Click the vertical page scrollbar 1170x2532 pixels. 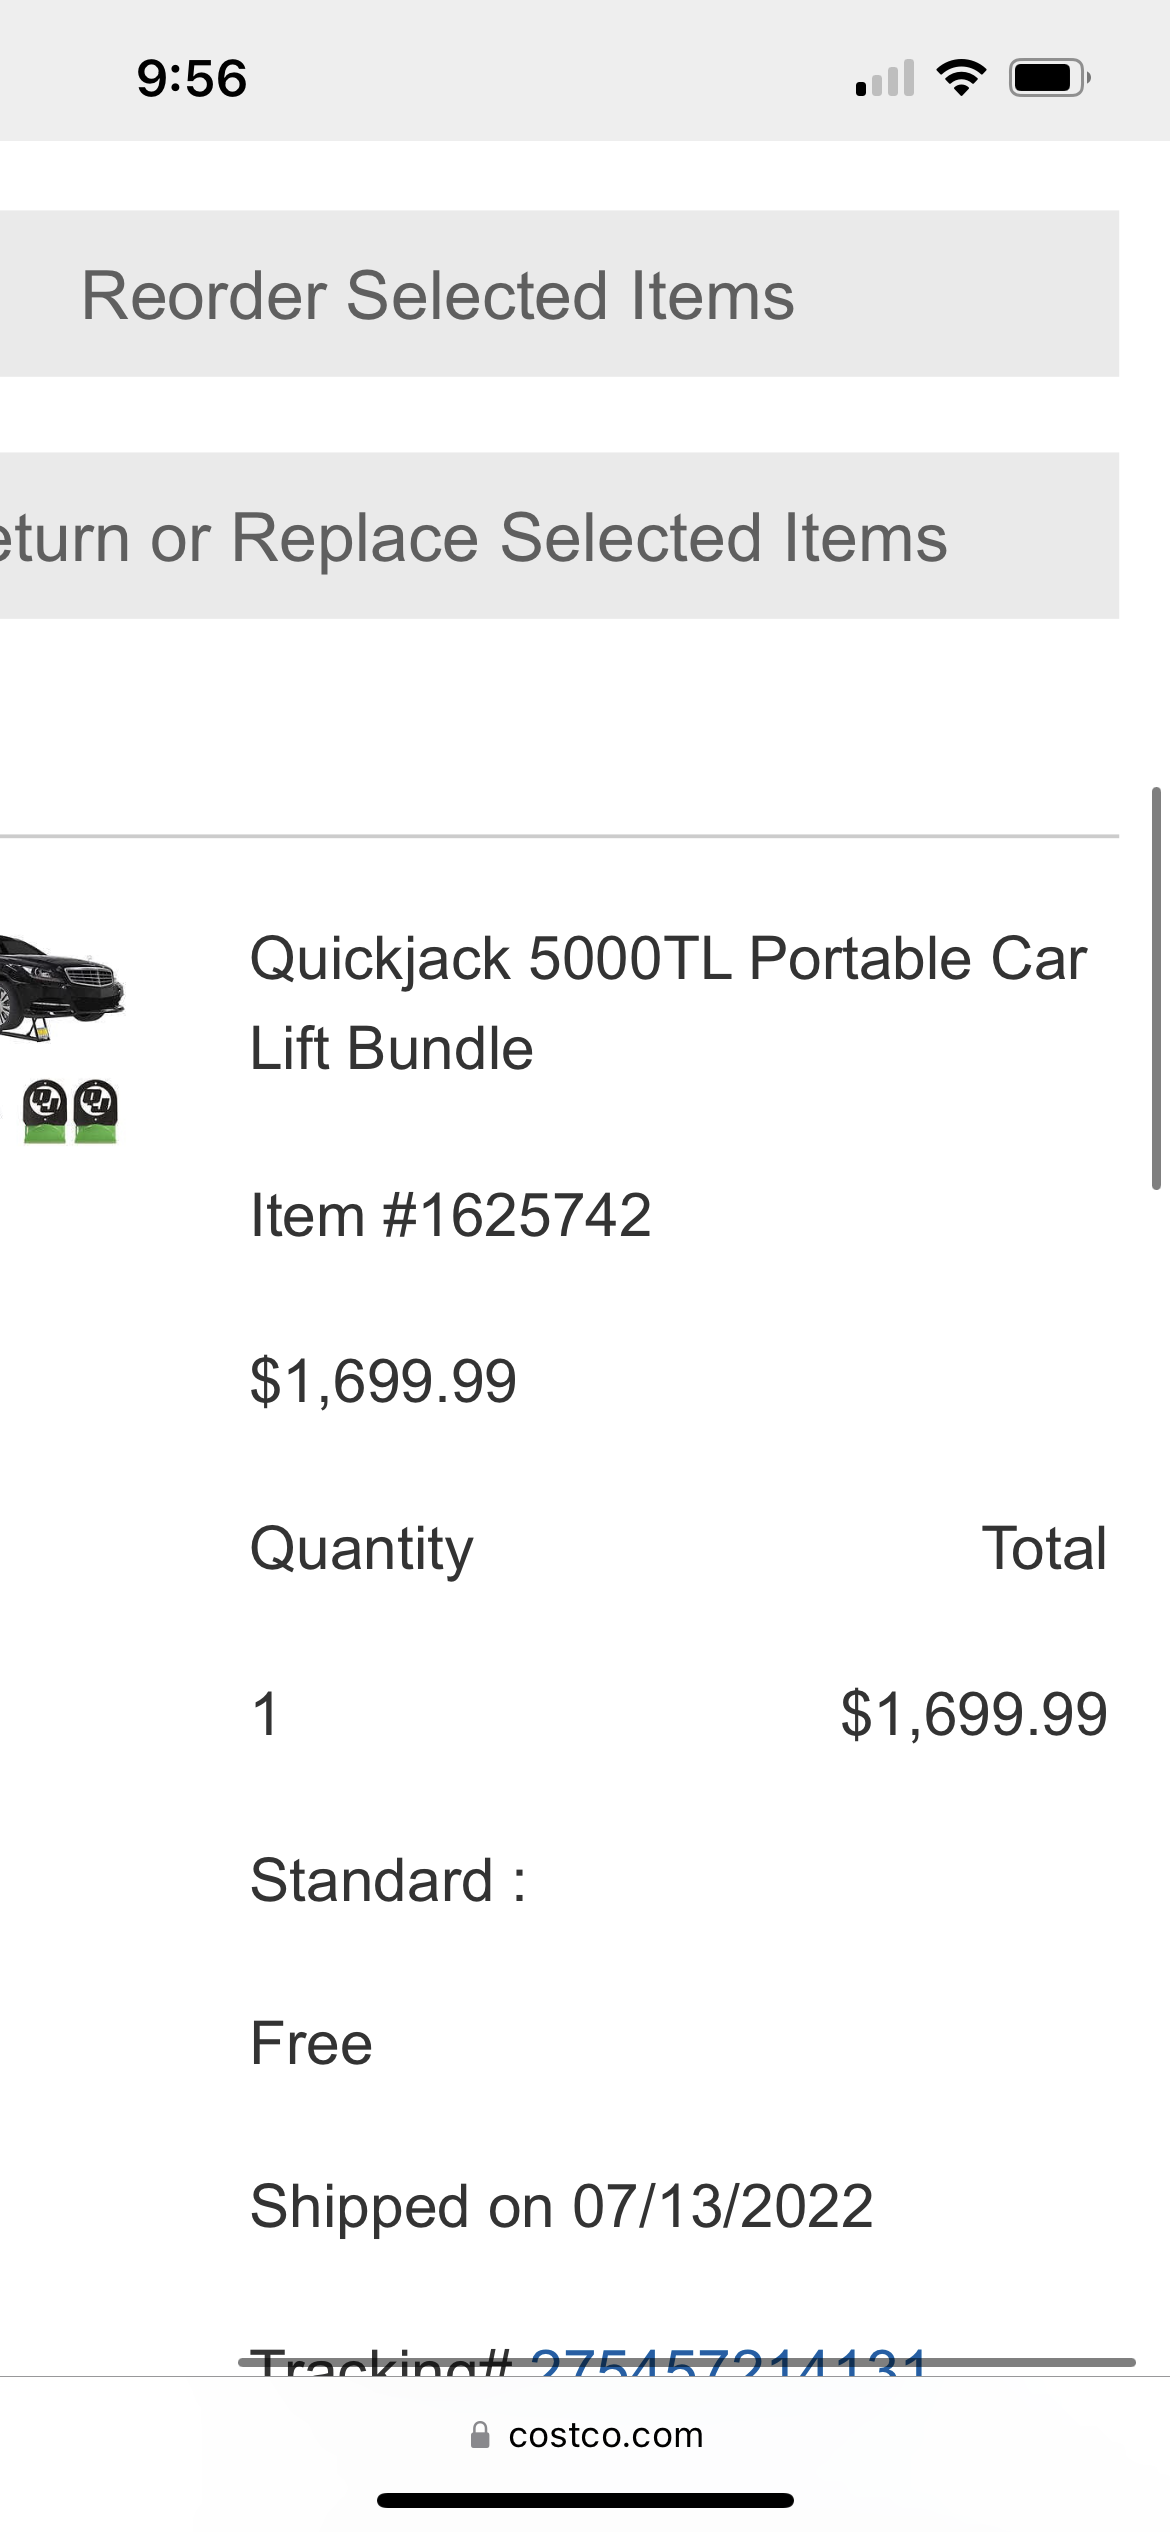pyautogui.click(x=1156, y=988)
